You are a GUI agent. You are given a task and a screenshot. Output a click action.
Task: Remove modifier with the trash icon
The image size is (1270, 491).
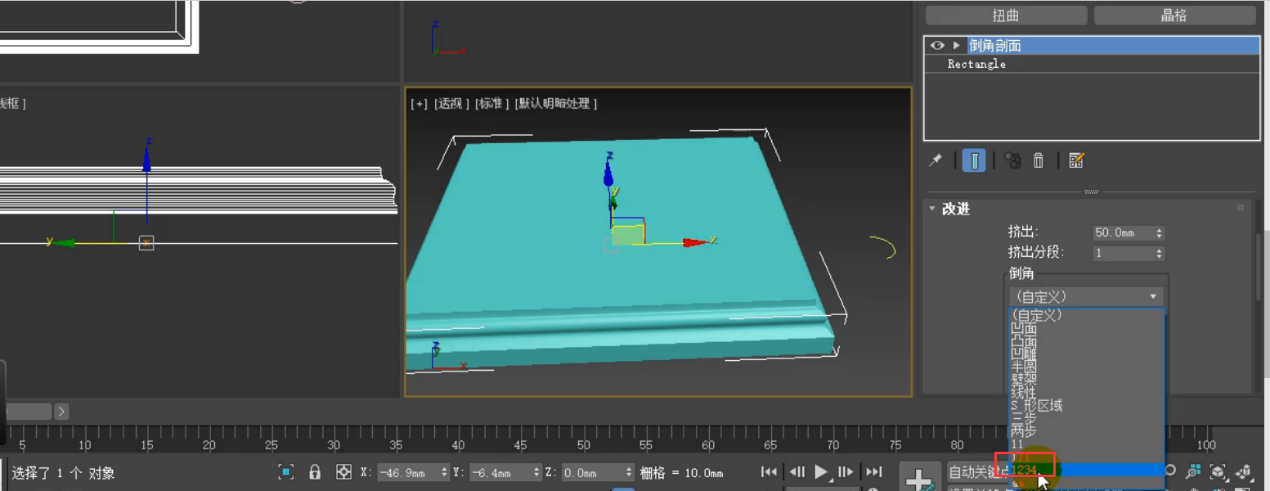[x=1039, y=160]
